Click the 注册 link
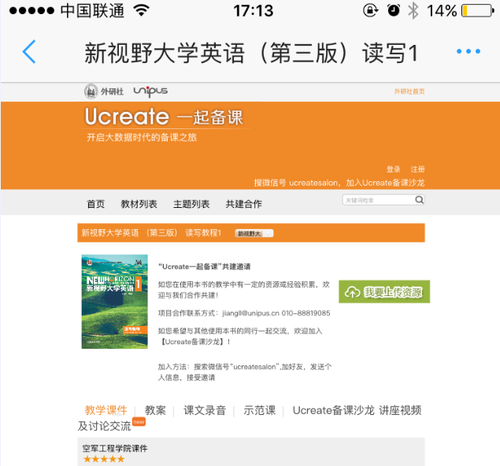500x466 pixels. coord(418,169)
